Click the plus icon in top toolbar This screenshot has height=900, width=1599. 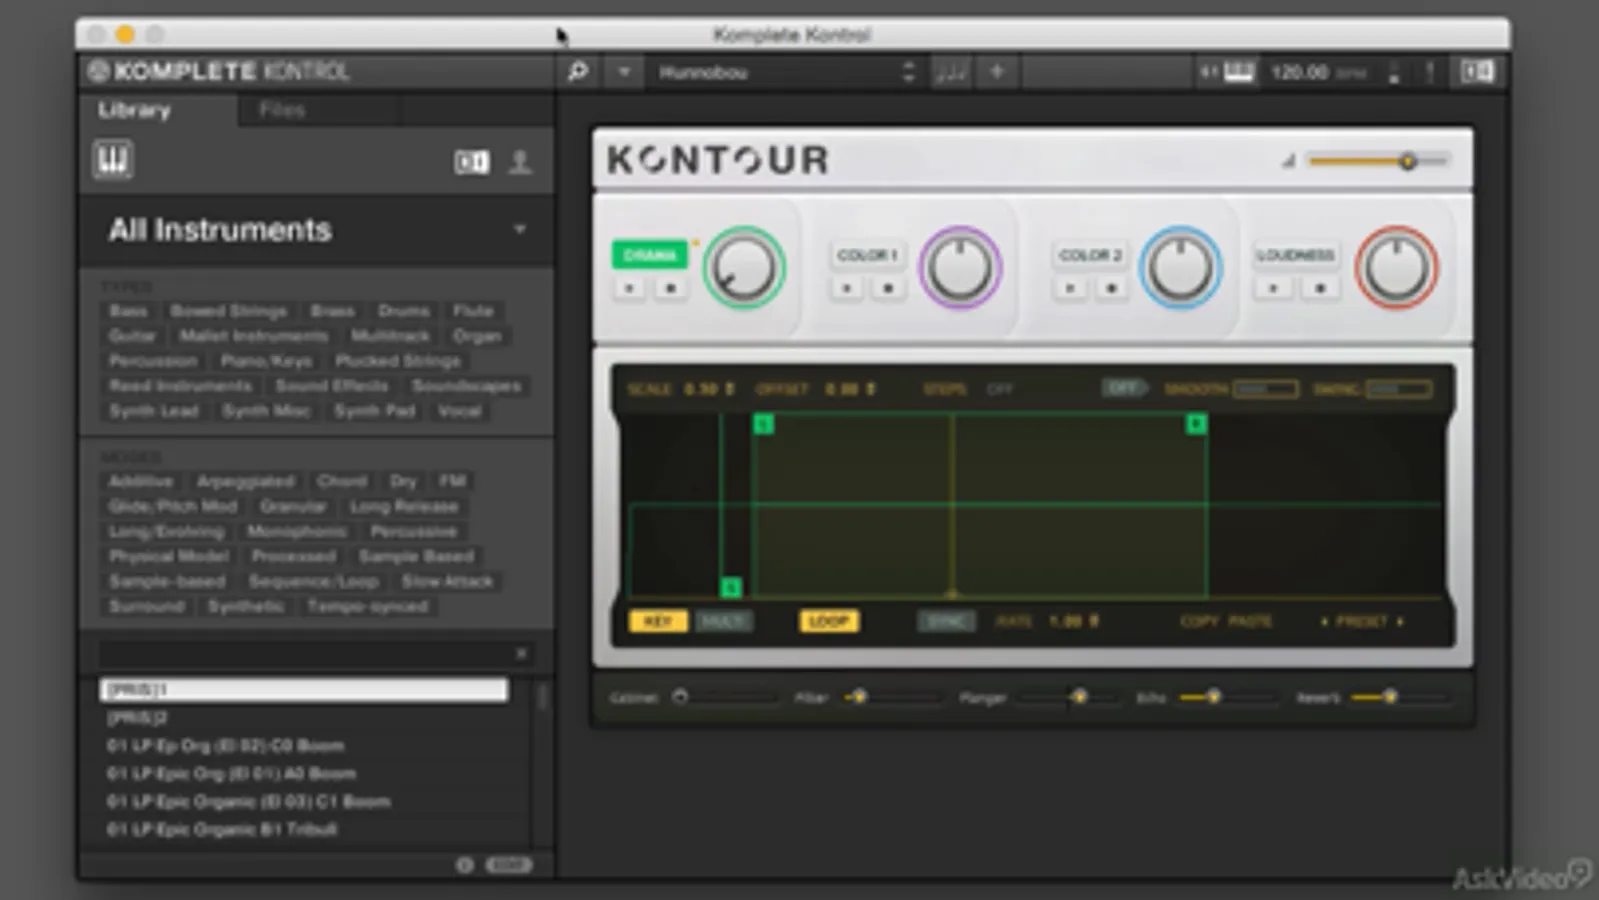tap(996, 72)
